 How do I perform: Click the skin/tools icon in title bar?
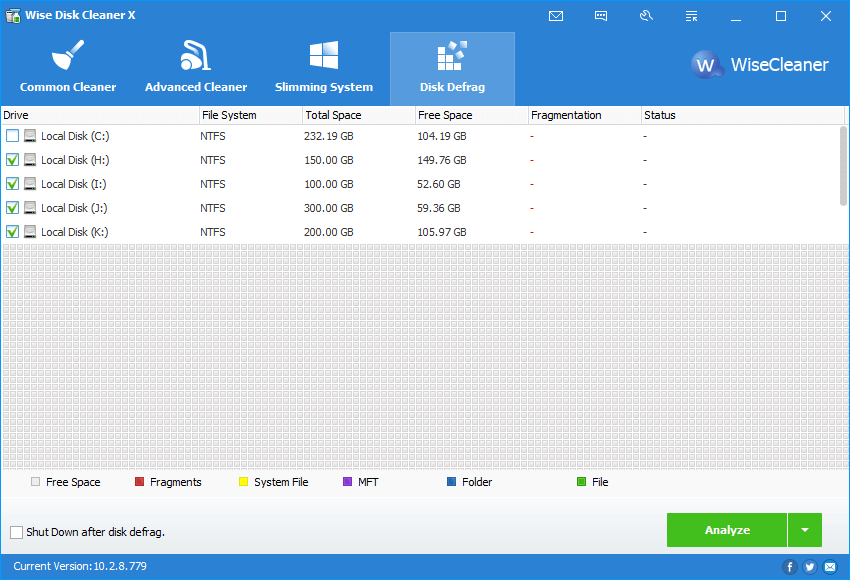click(646, 16)
